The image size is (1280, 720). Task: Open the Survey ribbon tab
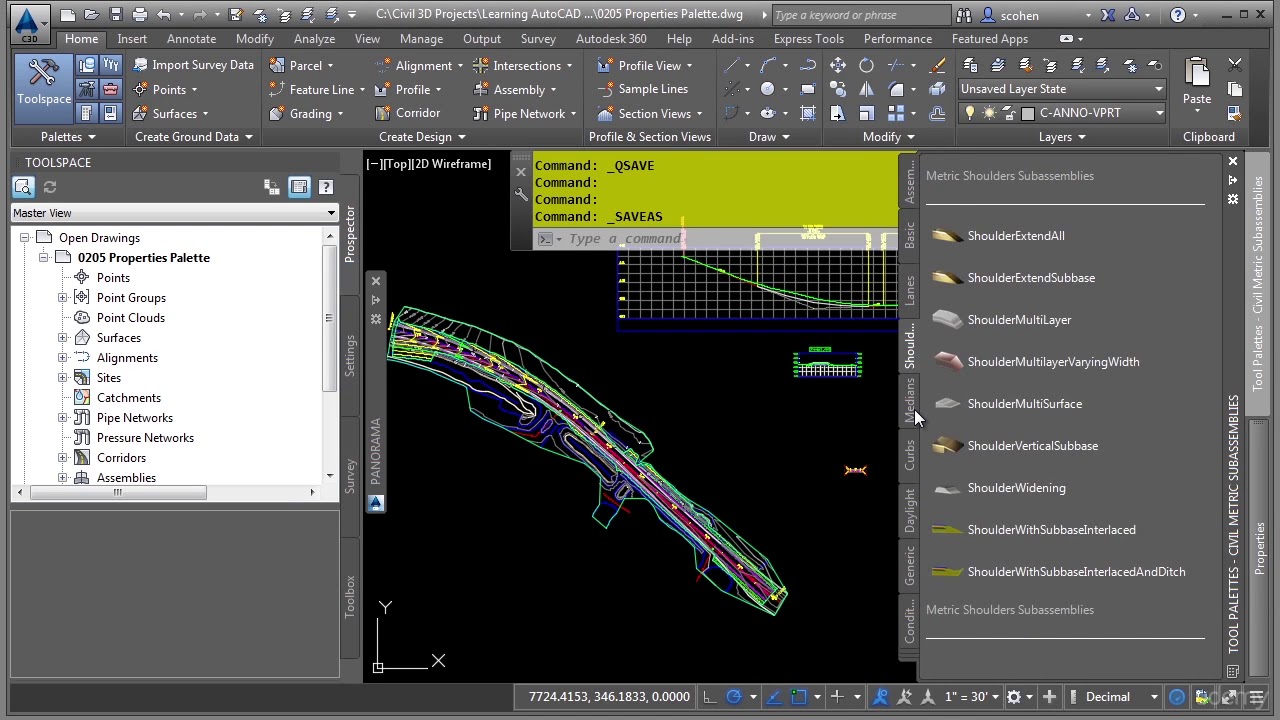538,39
